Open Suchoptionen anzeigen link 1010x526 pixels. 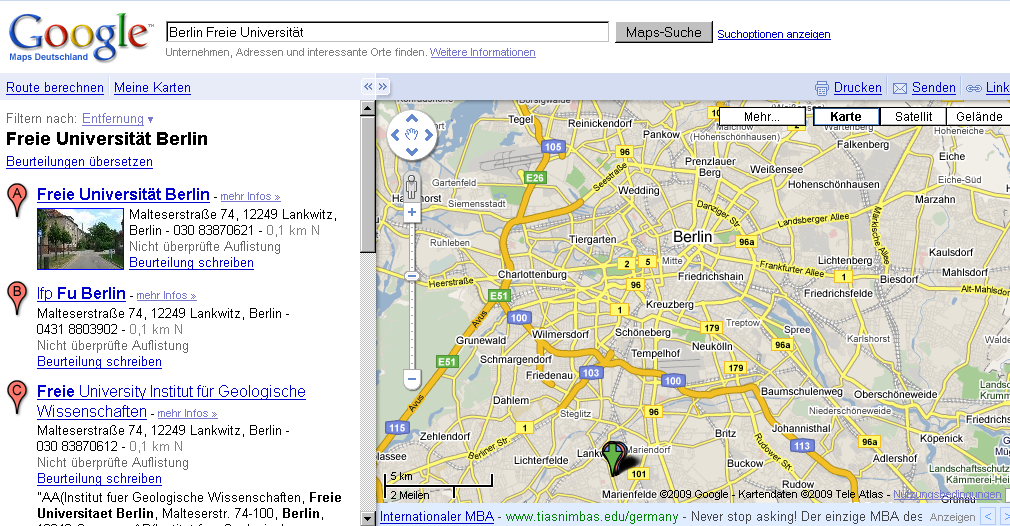tap(774, 34)
